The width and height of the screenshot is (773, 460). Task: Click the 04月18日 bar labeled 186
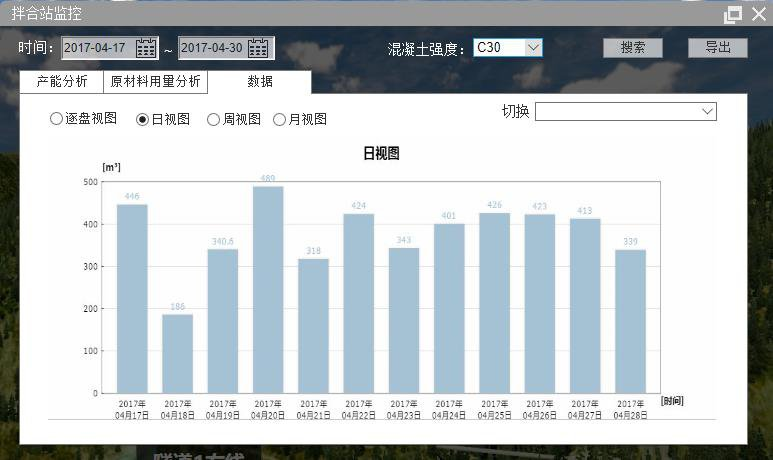177,354
